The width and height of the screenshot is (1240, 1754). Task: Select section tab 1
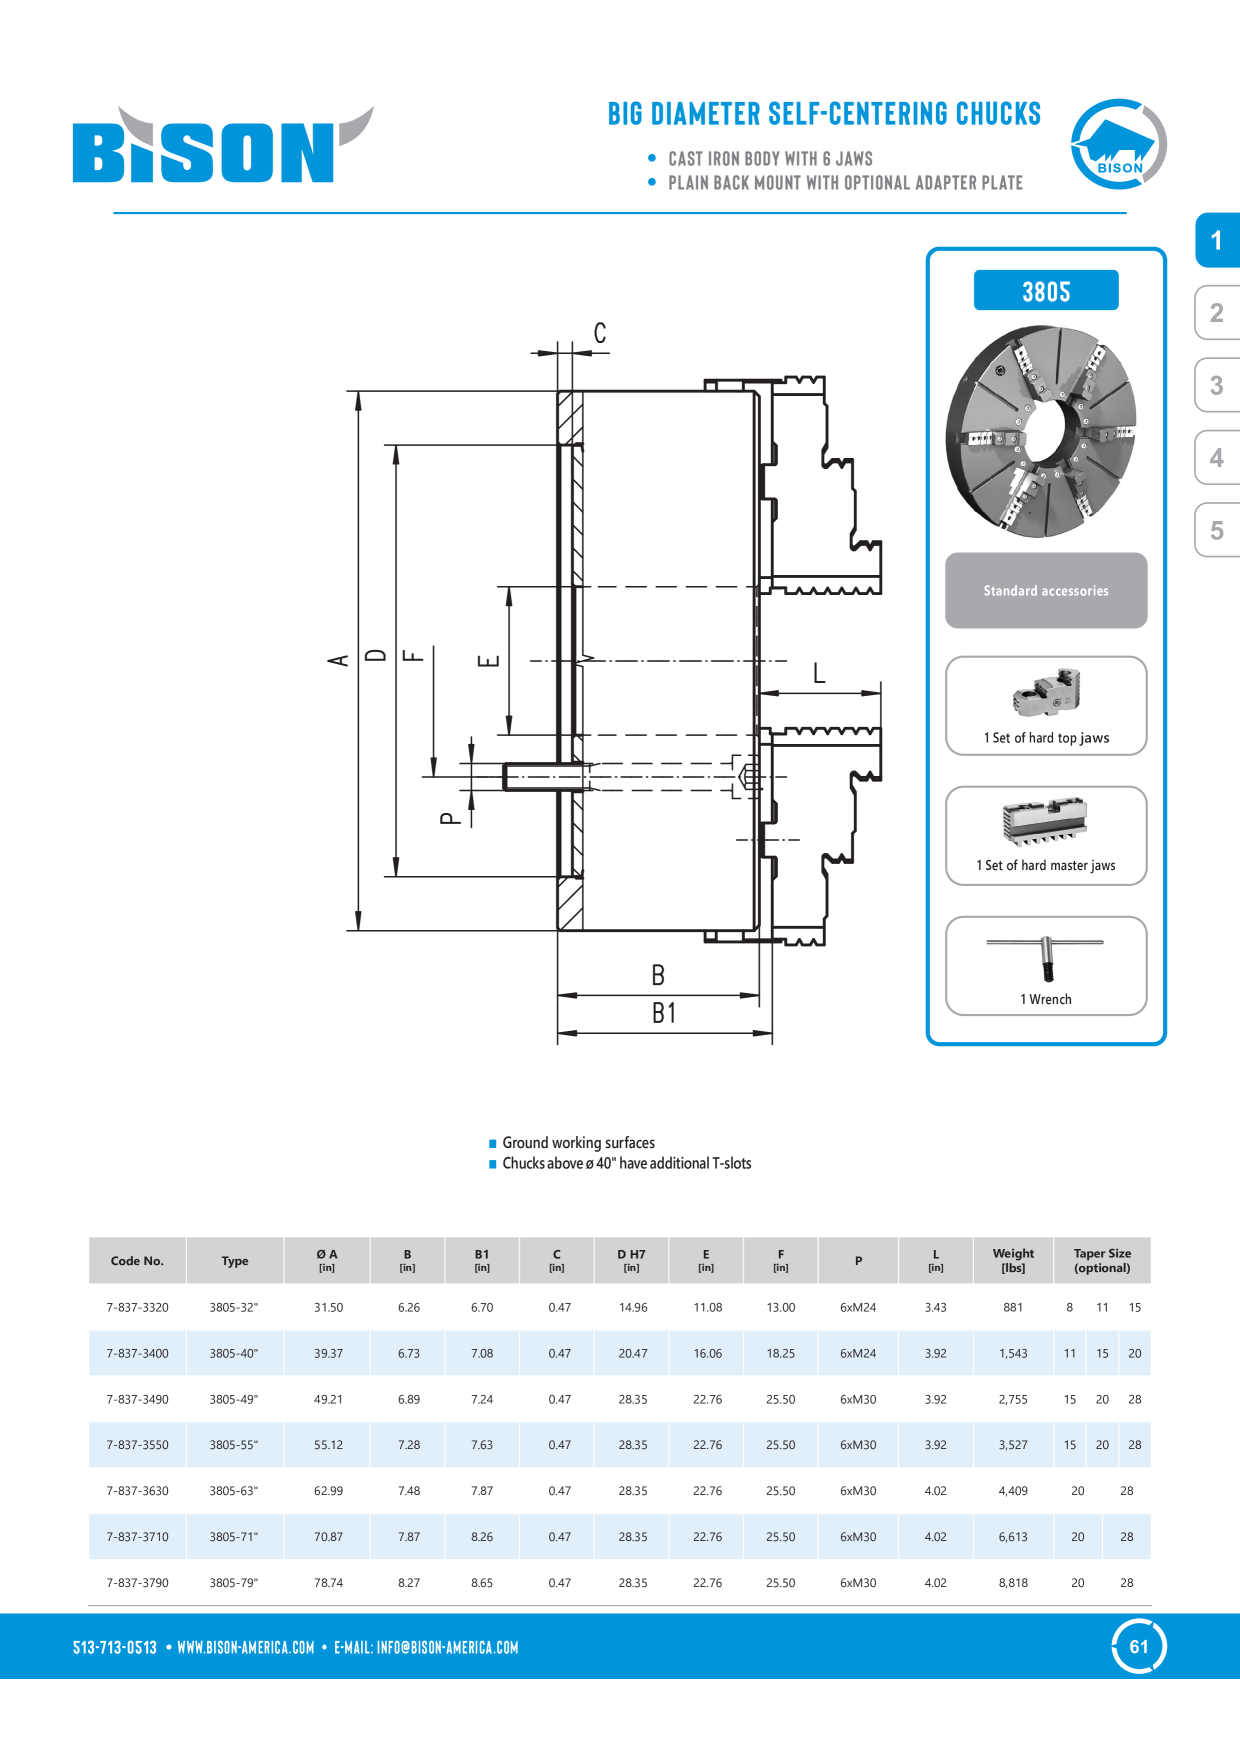pyautogui.click(x=1217, y=240)
